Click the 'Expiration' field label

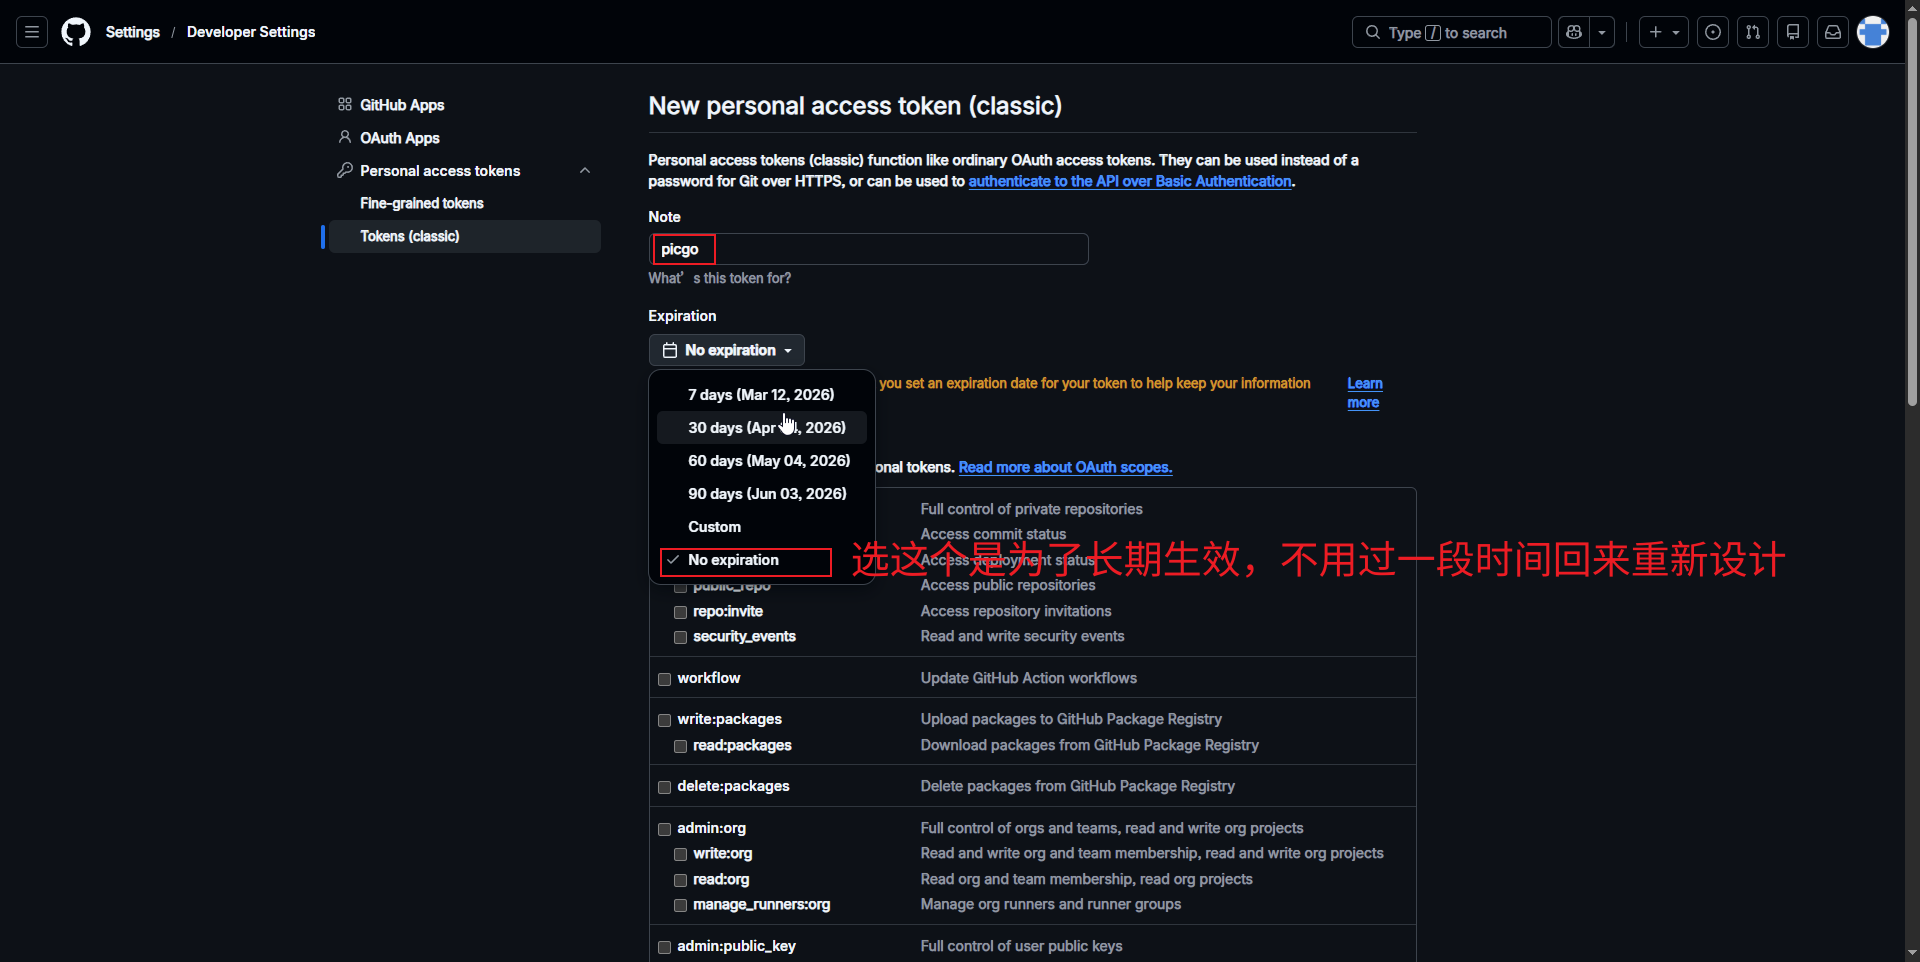click(x=682, y=316)
